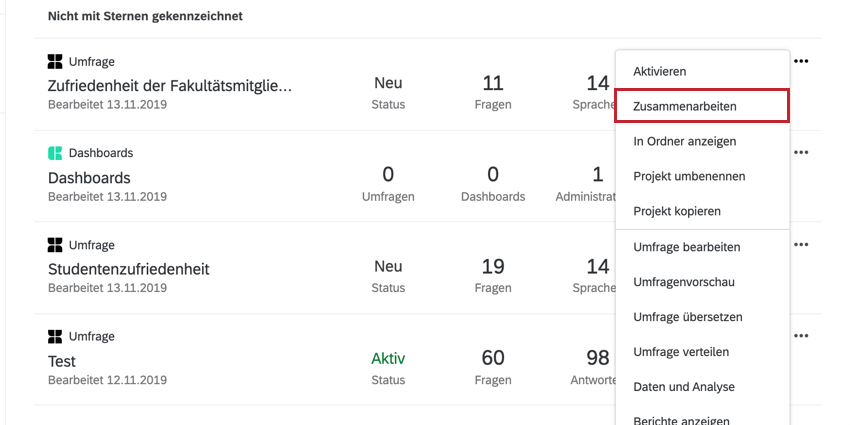Image resolution: width=850 pixels, height=425 pixels.
Task: Click the survey icon above Test project
Action: coord(55,336)
